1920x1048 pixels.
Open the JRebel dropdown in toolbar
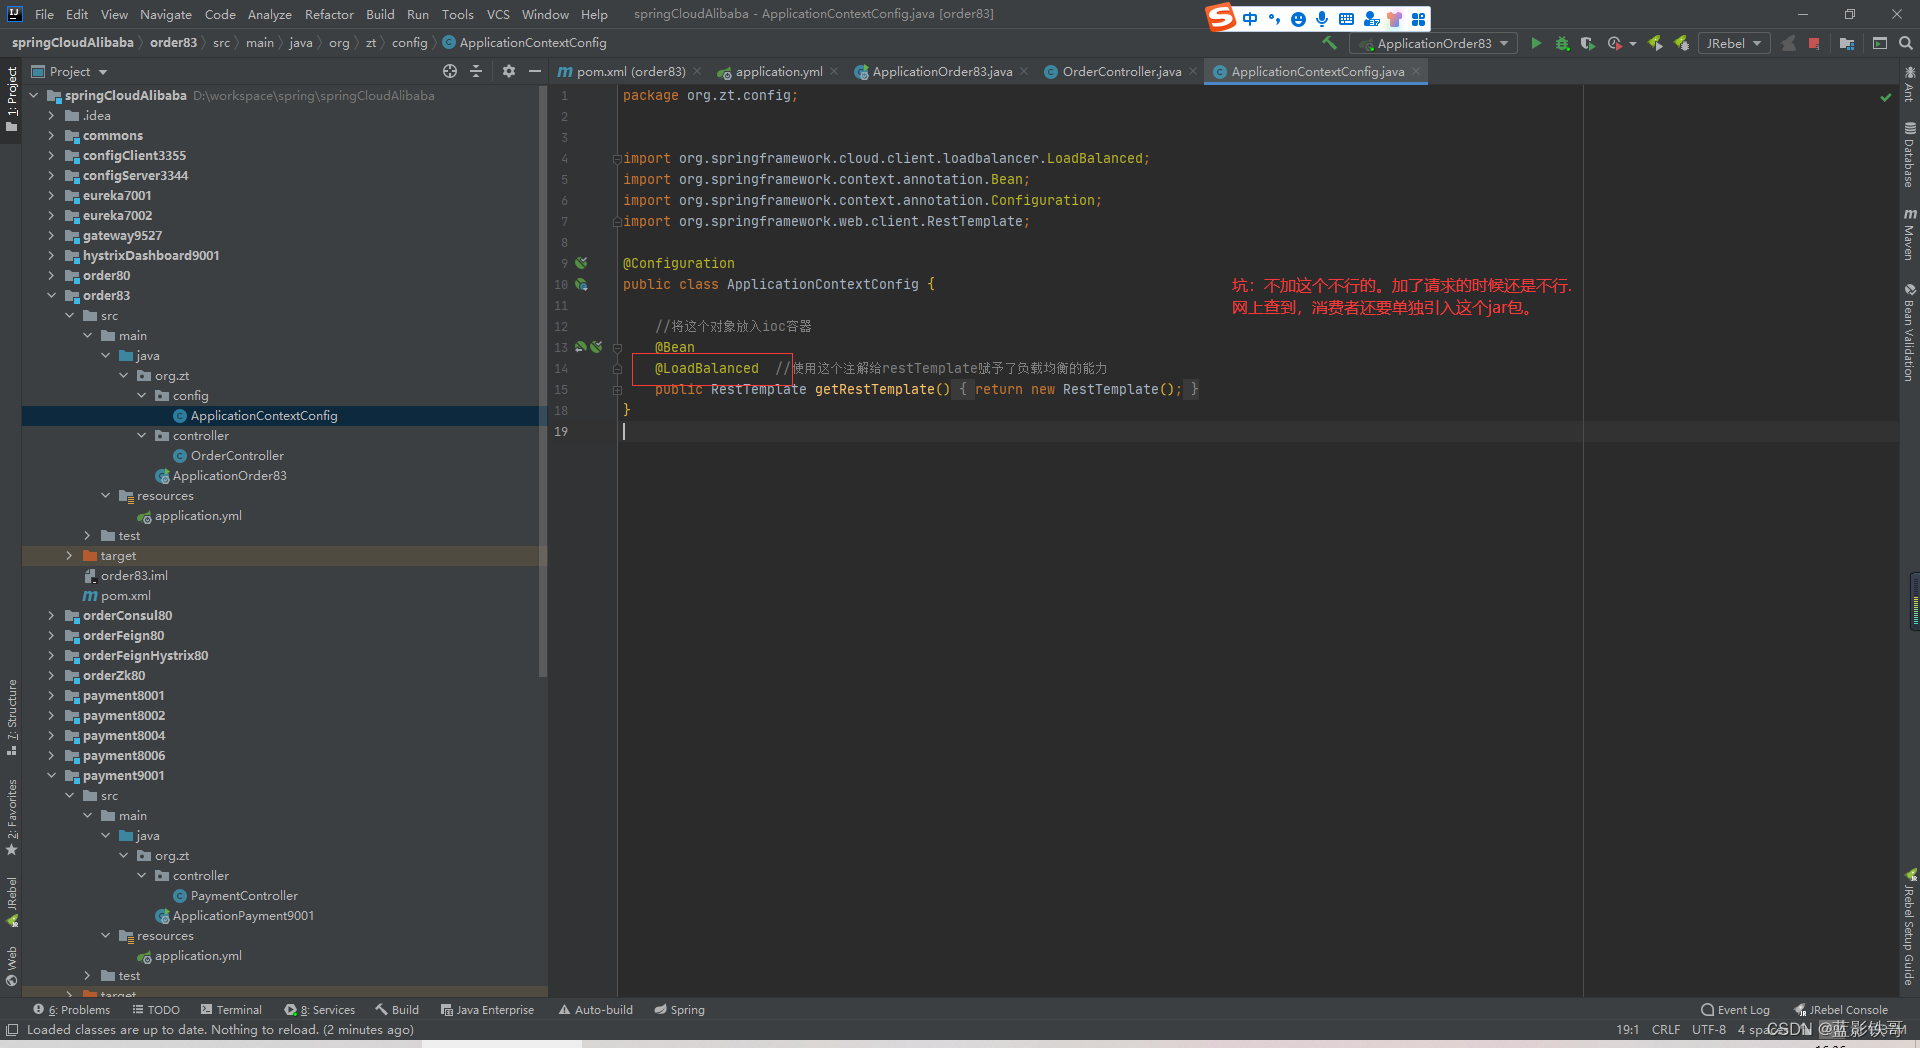1734,43
